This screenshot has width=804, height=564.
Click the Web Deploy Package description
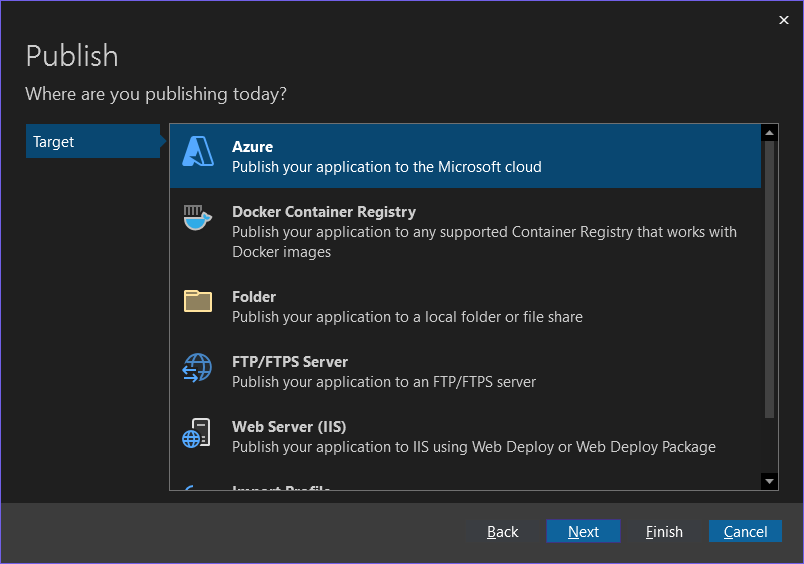tap(474, 447)
